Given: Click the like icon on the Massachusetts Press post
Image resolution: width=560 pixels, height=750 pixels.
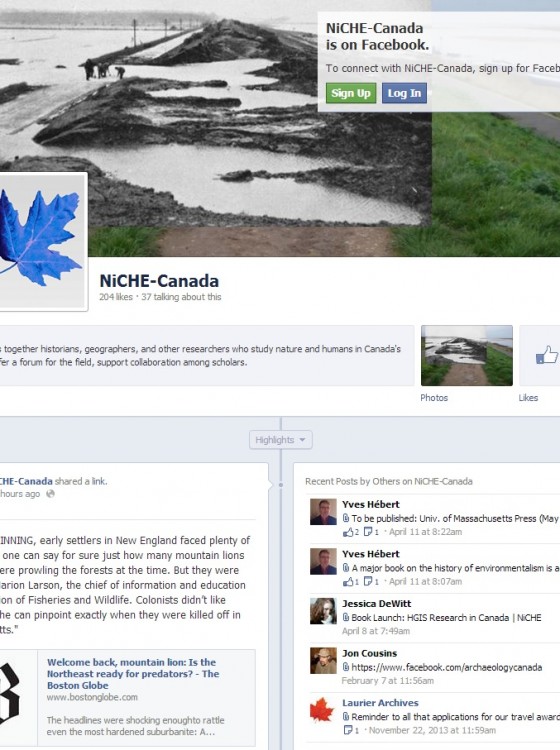Looking at the screenshot, I should [348, 532].
